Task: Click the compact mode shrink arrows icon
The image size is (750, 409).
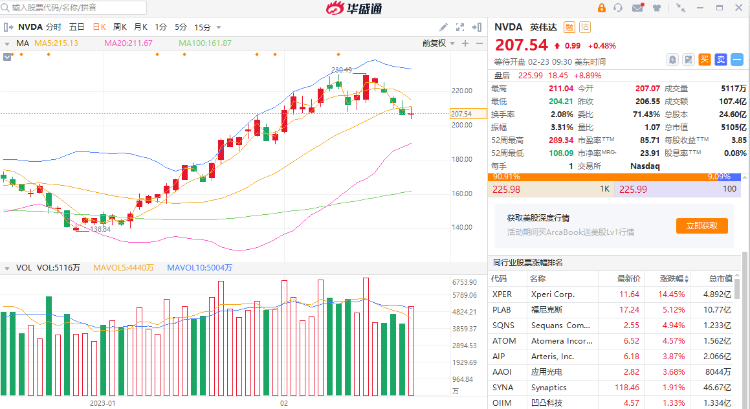Action: [x=680, y=8]
